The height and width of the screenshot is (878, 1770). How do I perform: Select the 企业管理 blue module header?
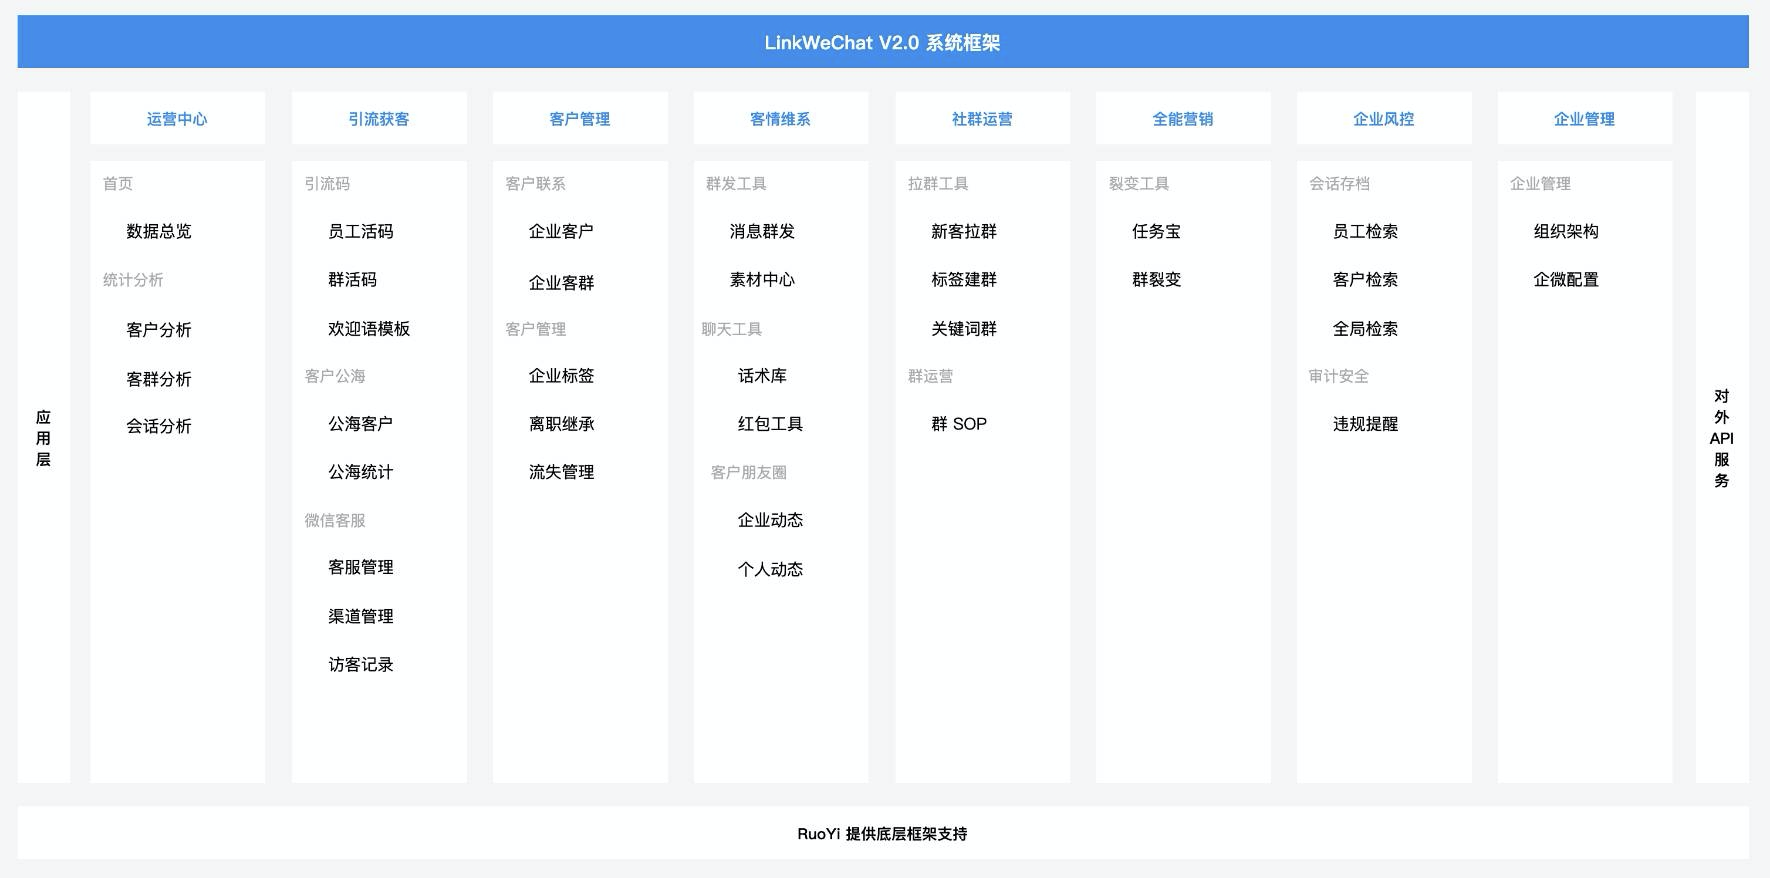tap(1585, 119)
